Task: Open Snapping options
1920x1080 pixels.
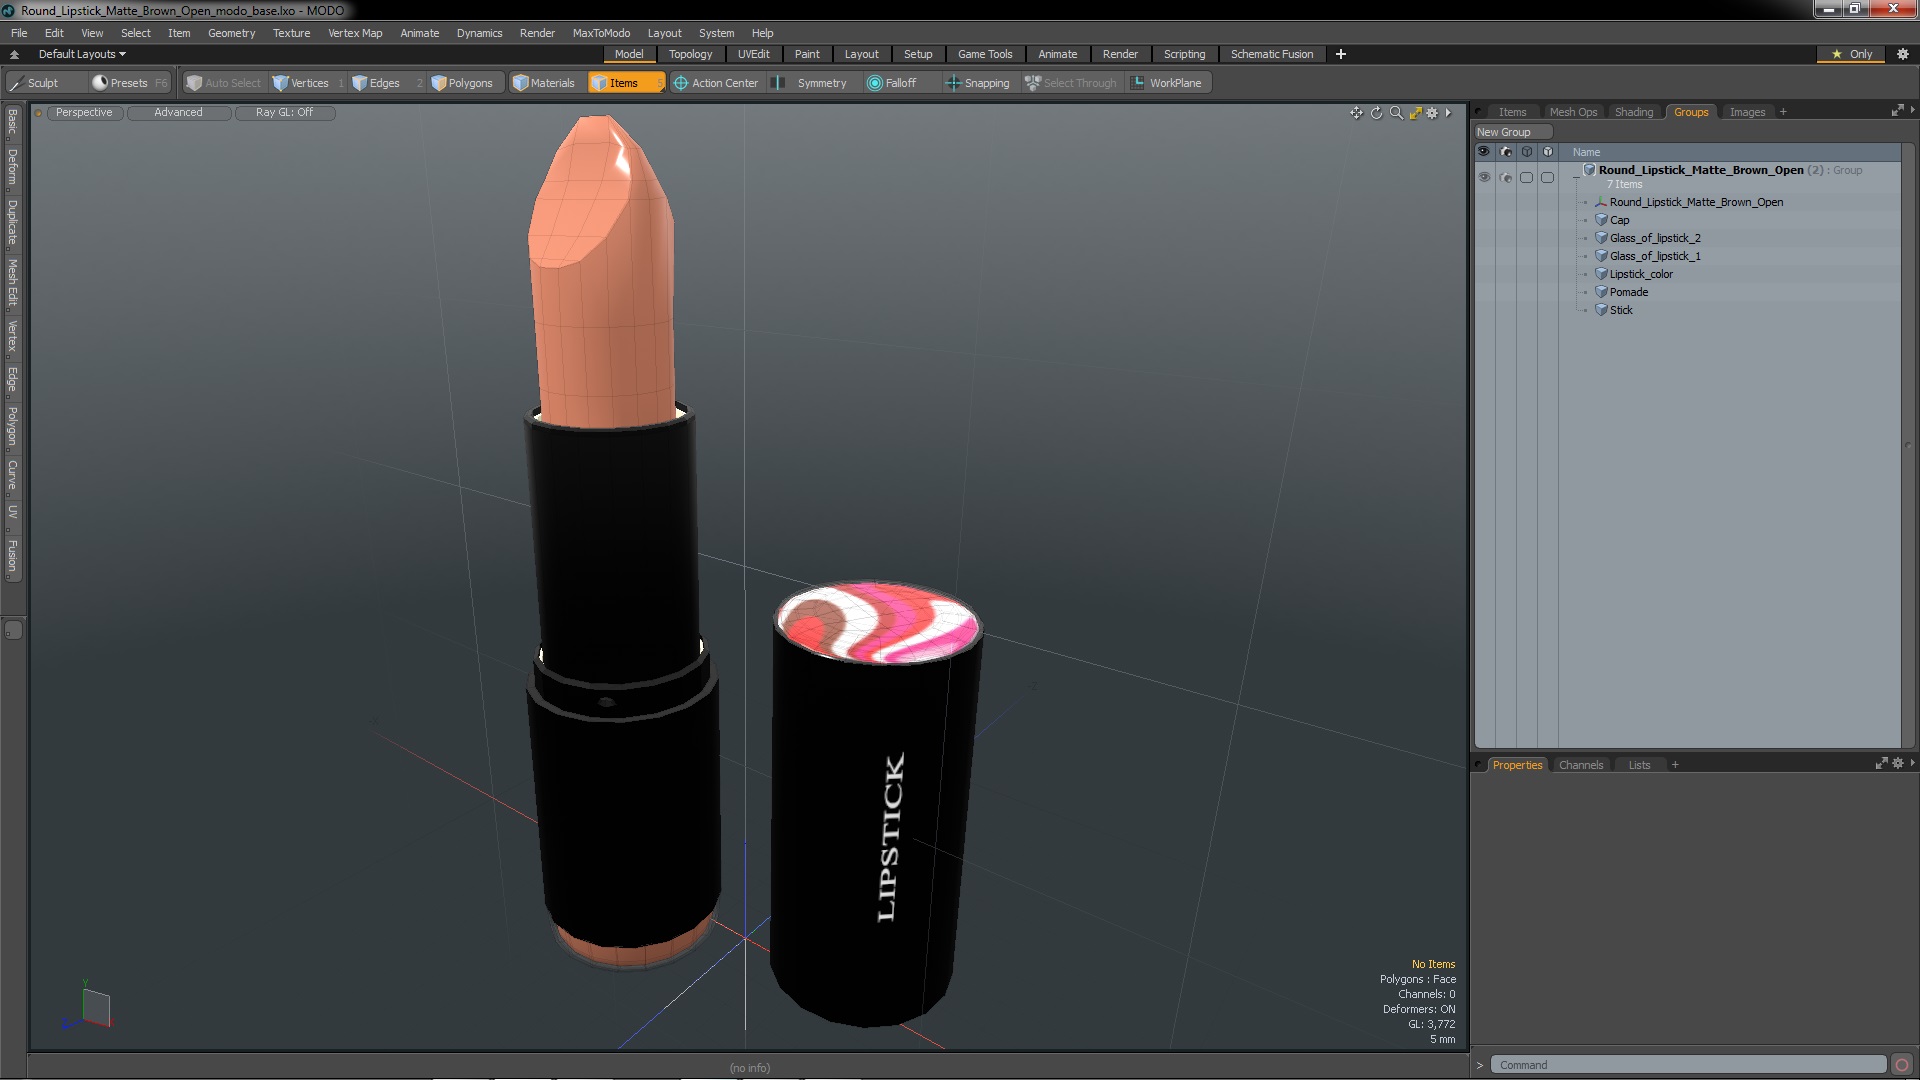Action: [x=978, y=83]
